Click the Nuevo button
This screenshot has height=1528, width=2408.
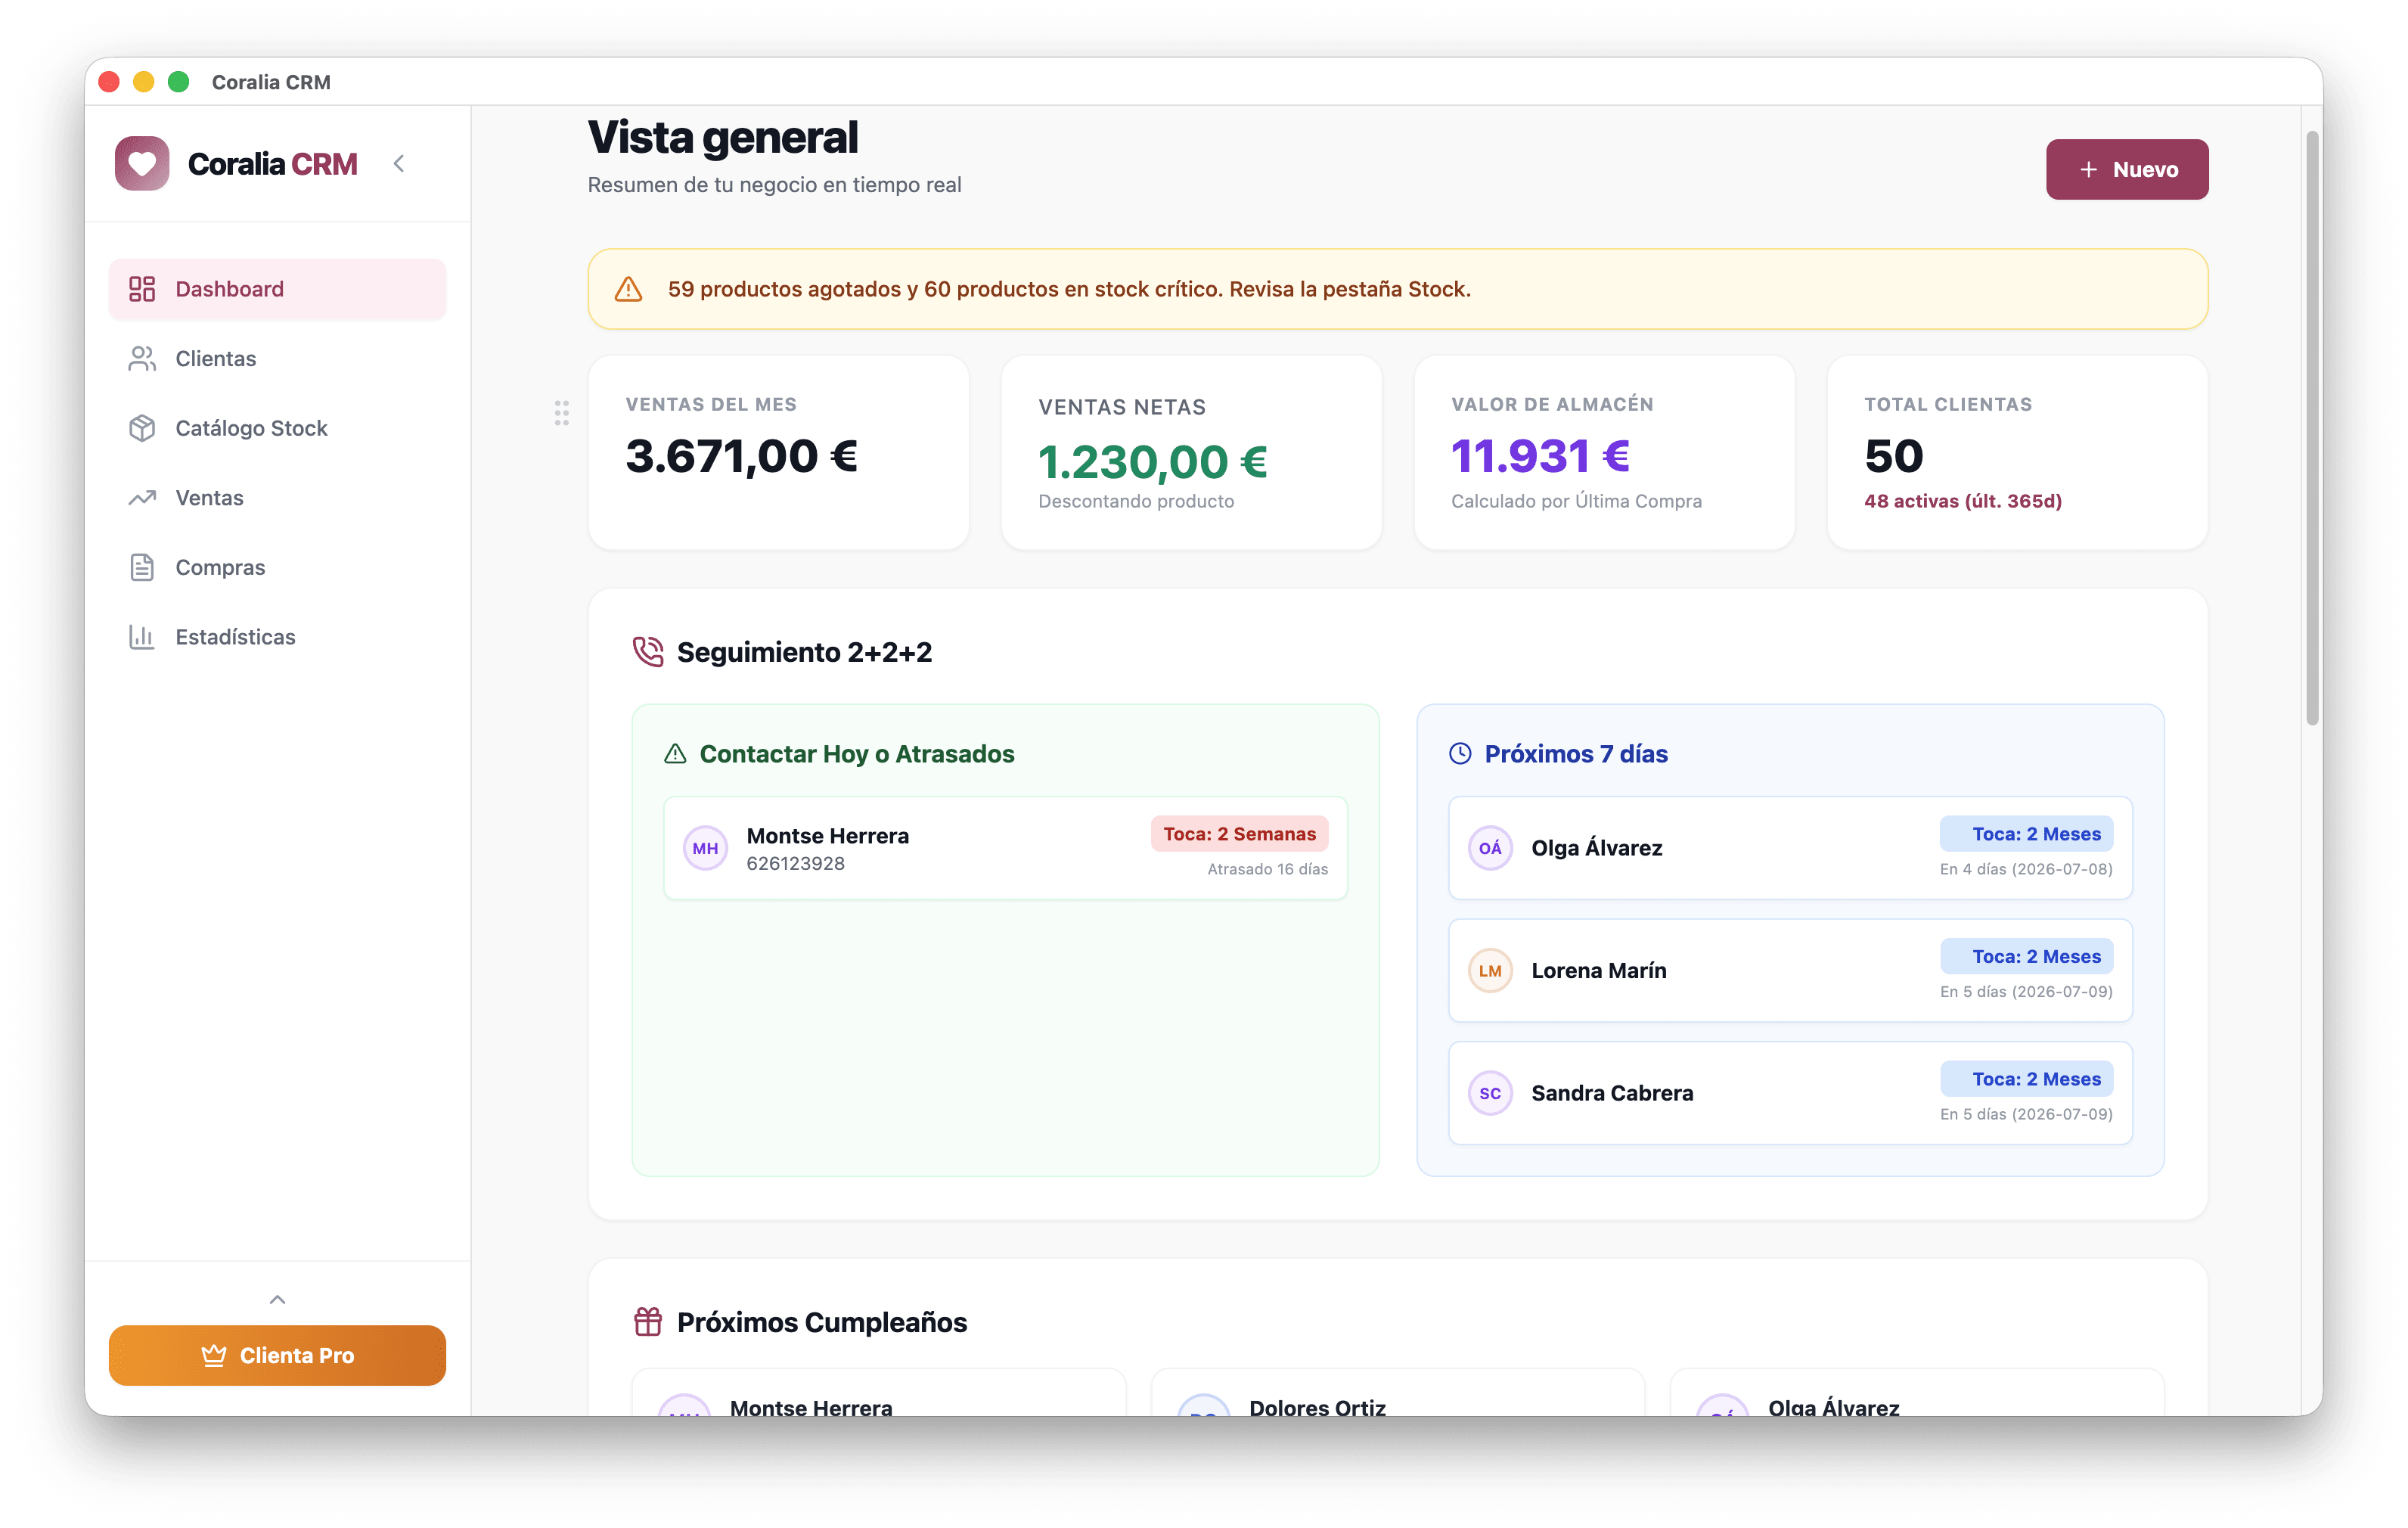[2127, 169]
